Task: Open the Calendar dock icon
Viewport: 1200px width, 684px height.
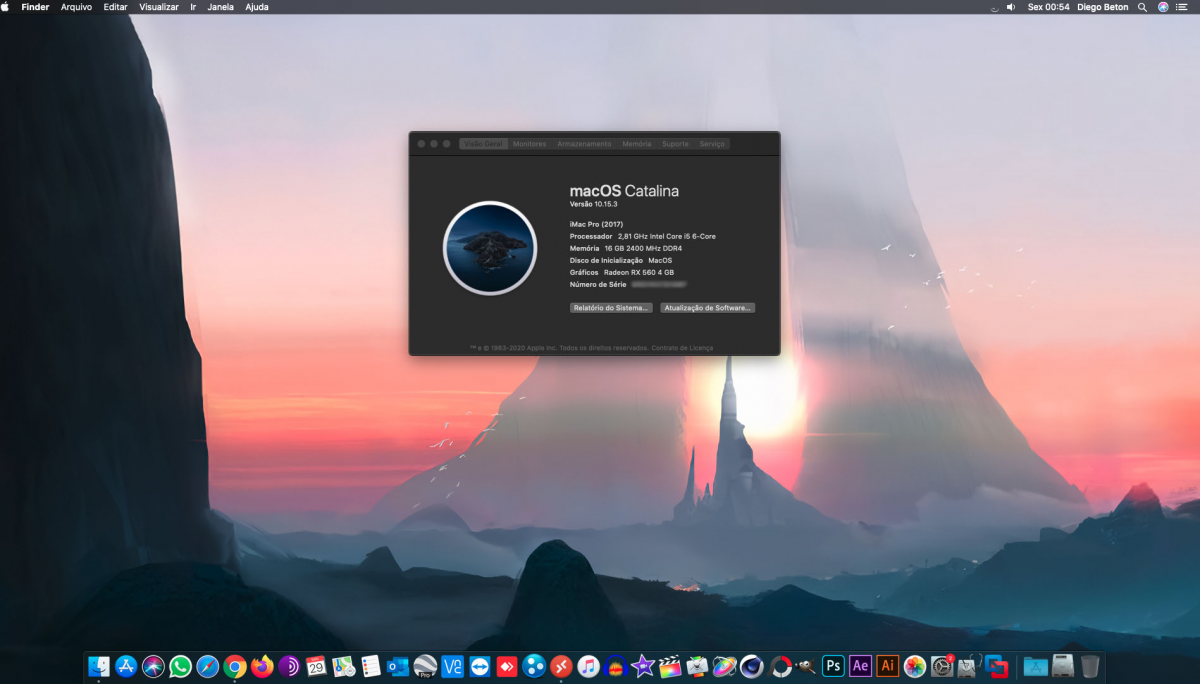Action: pos(316,666)
